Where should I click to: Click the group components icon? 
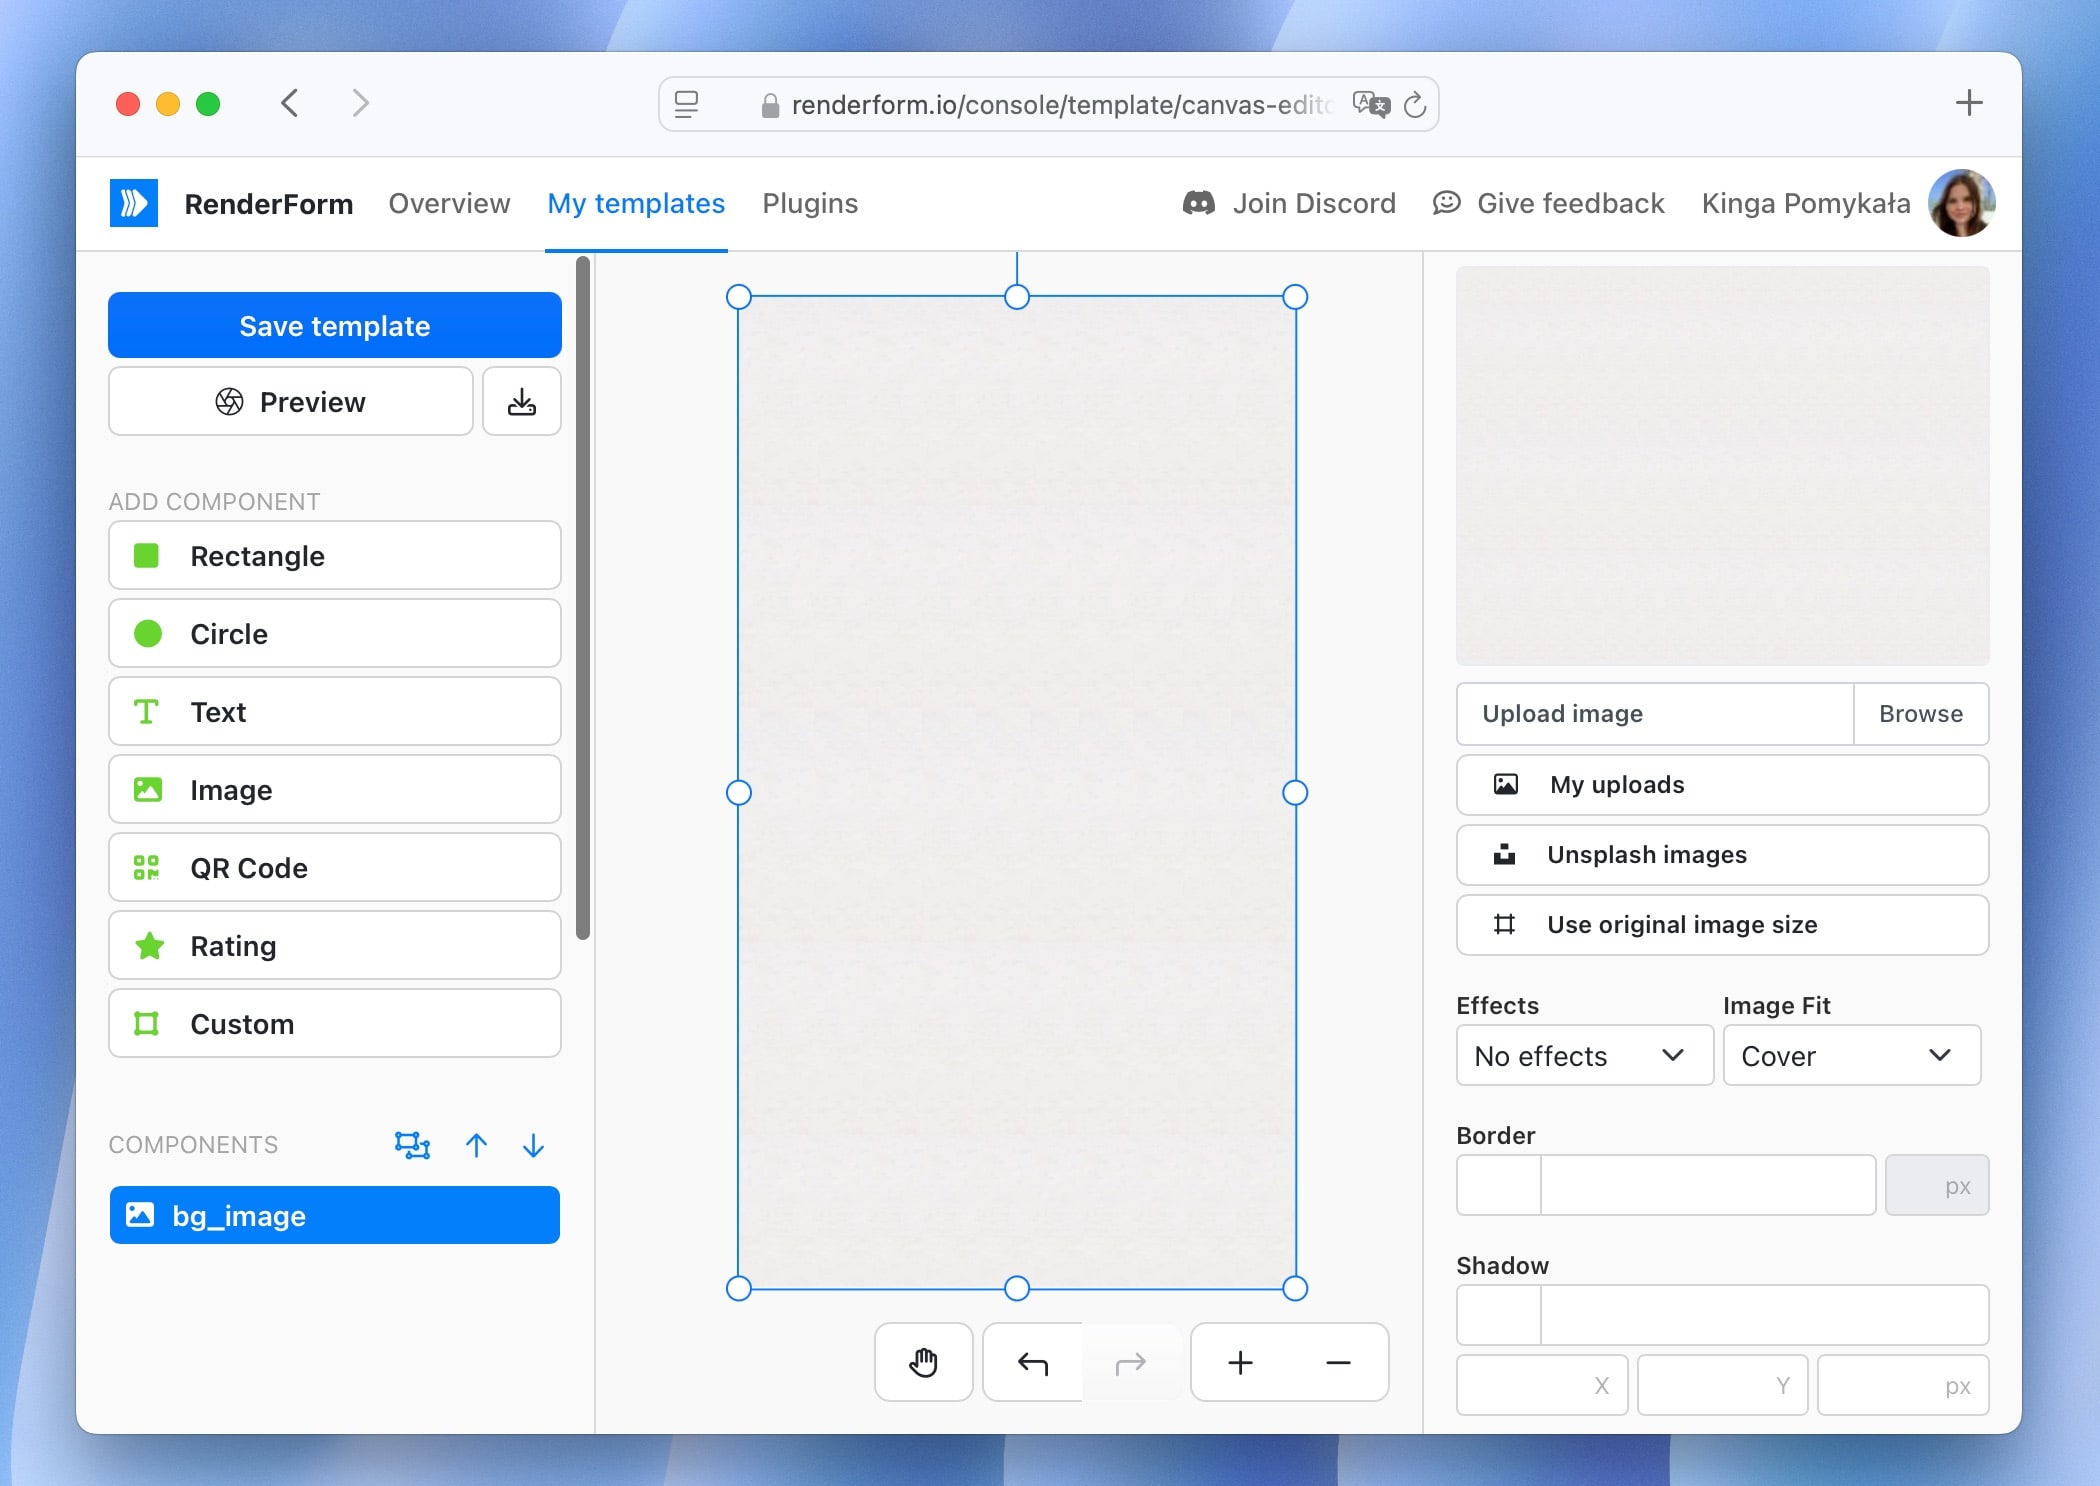point(412,1145)
